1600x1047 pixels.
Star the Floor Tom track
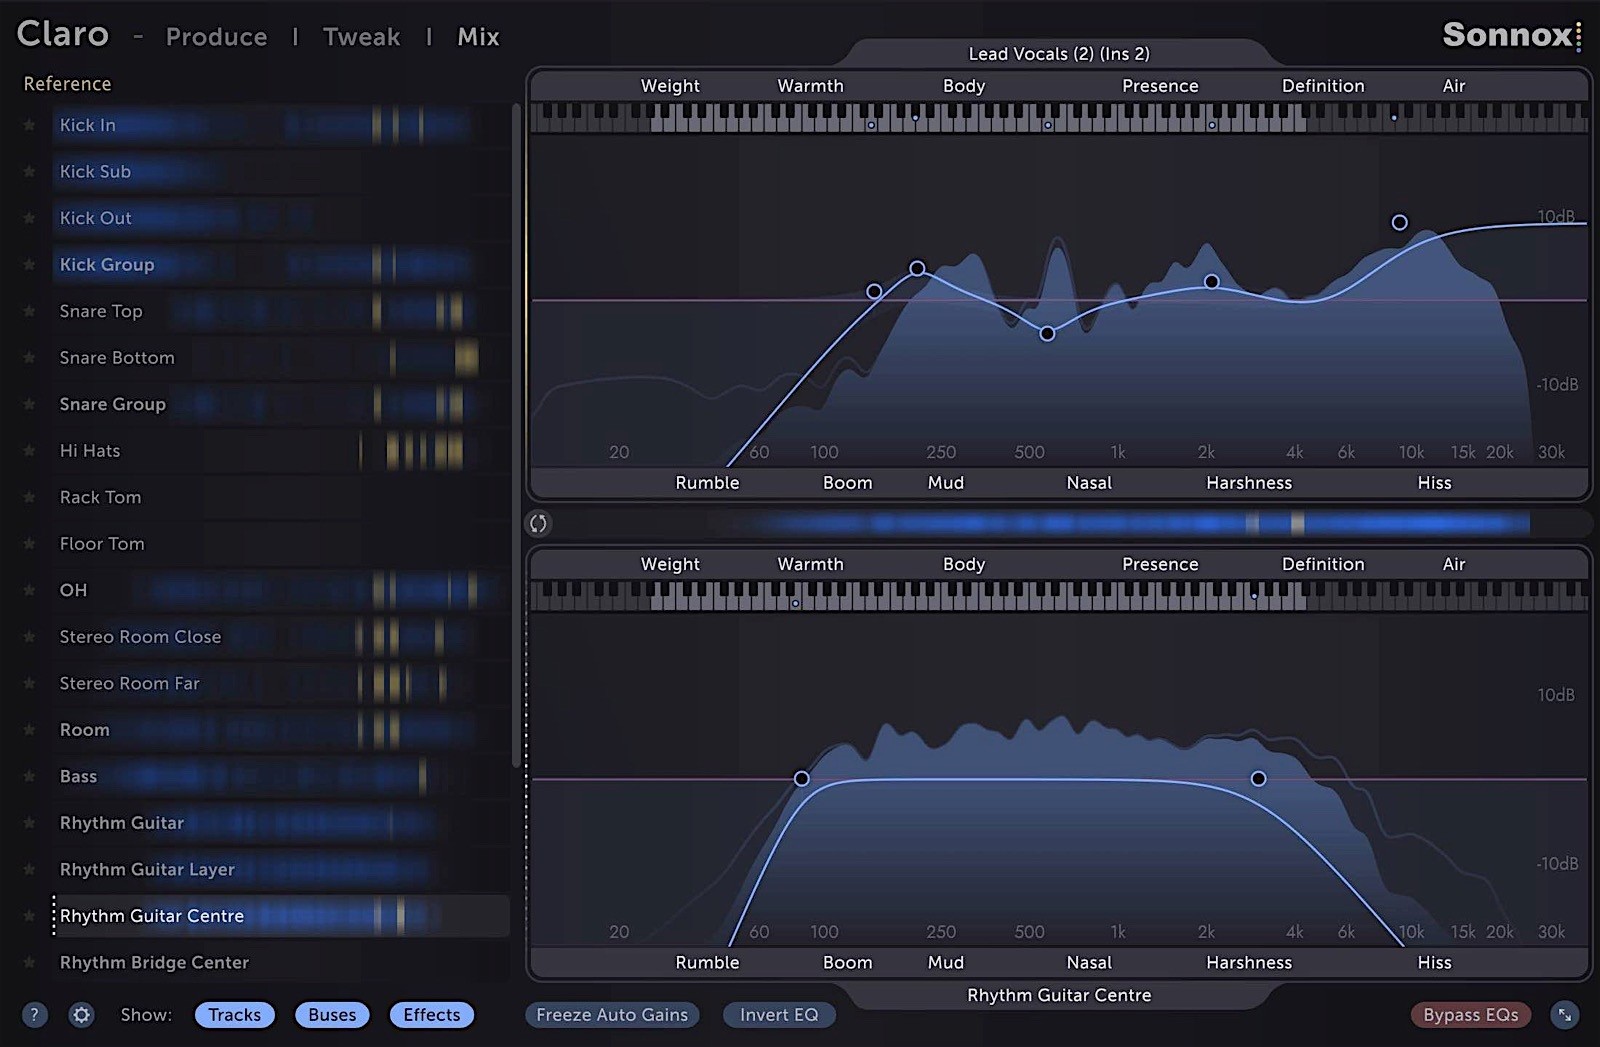coord(29,544)
